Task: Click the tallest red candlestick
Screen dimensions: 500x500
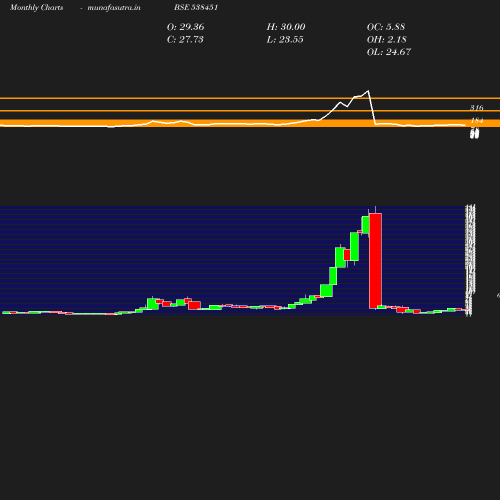Action: 375,261
